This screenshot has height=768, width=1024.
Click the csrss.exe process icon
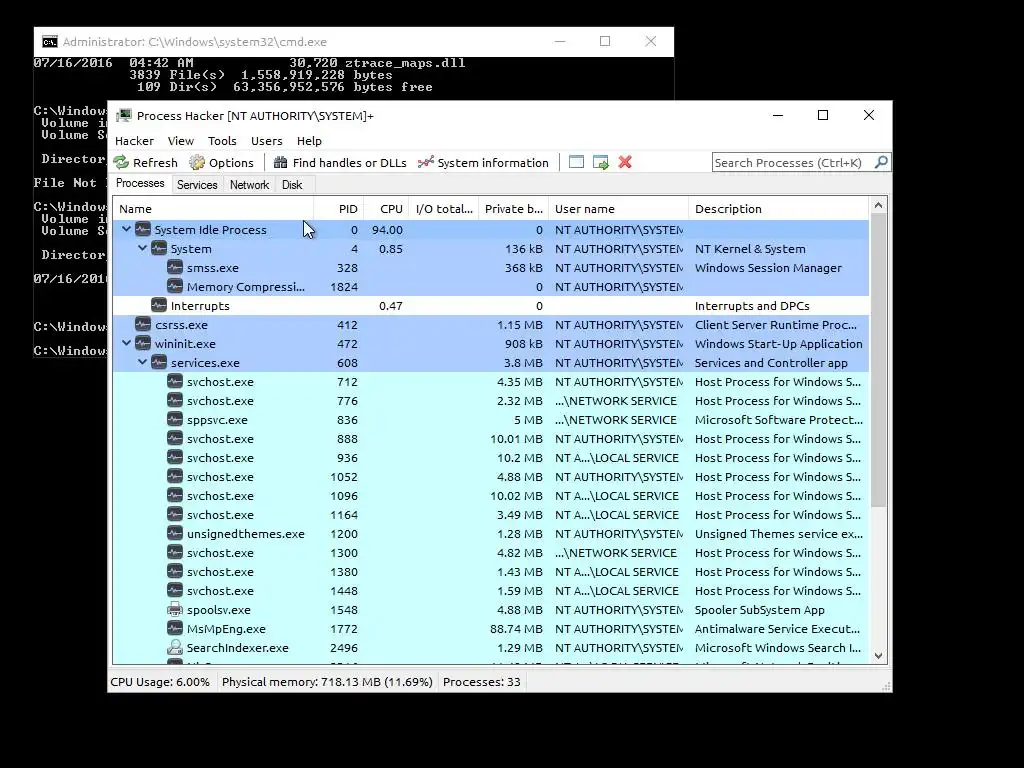[x=143, y=324]
